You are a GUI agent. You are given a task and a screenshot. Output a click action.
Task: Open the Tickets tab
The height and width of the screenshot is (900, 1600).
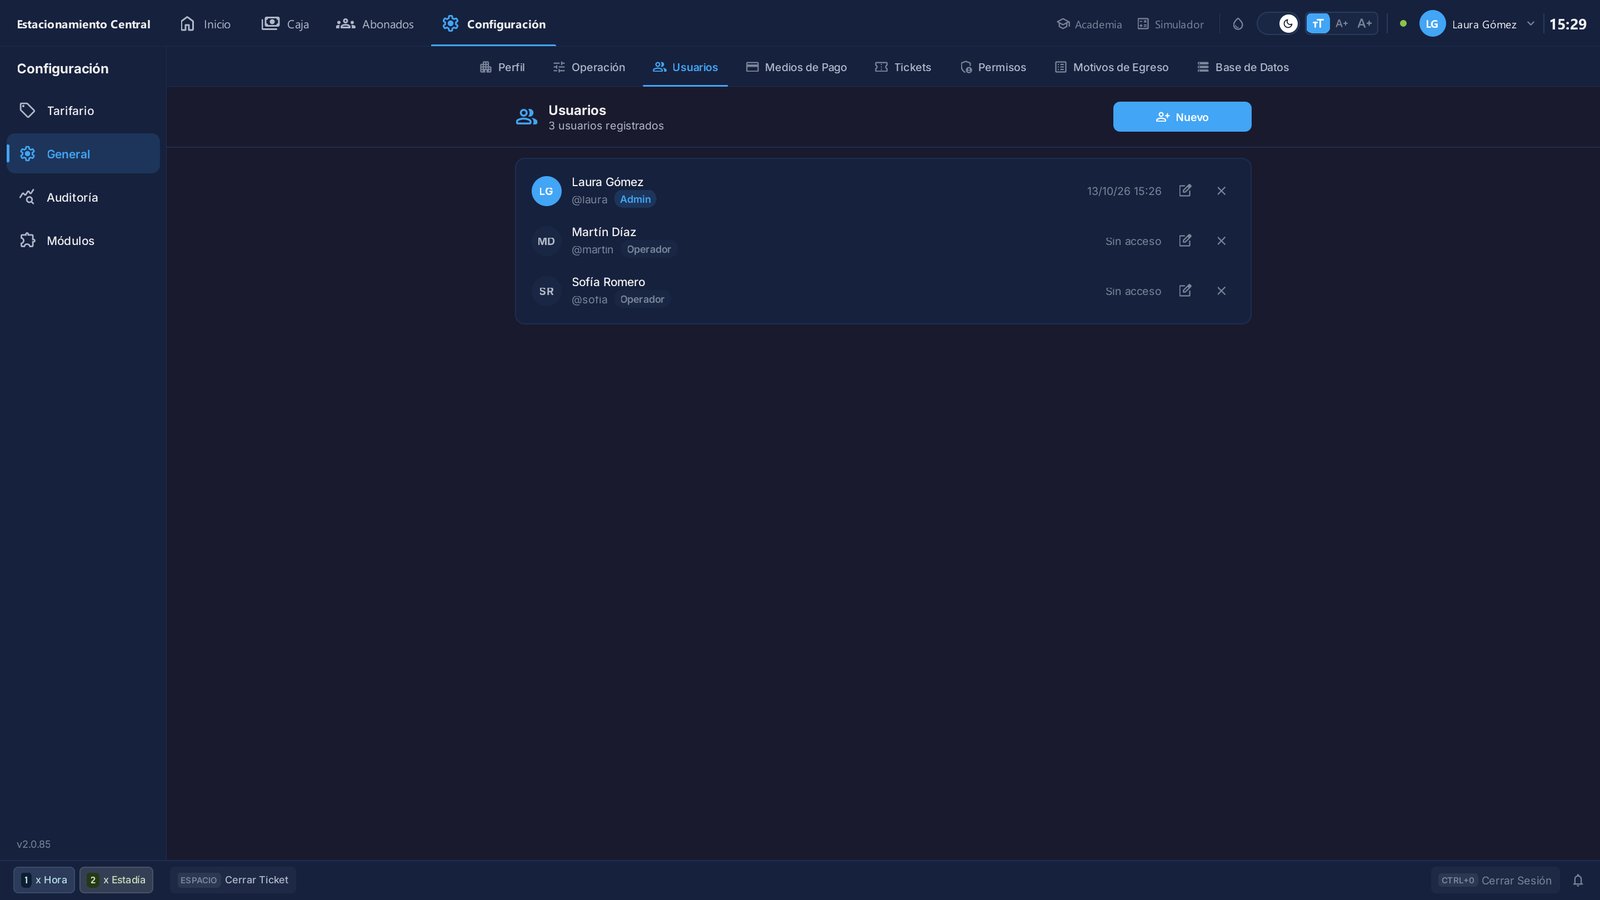(903, 67)
